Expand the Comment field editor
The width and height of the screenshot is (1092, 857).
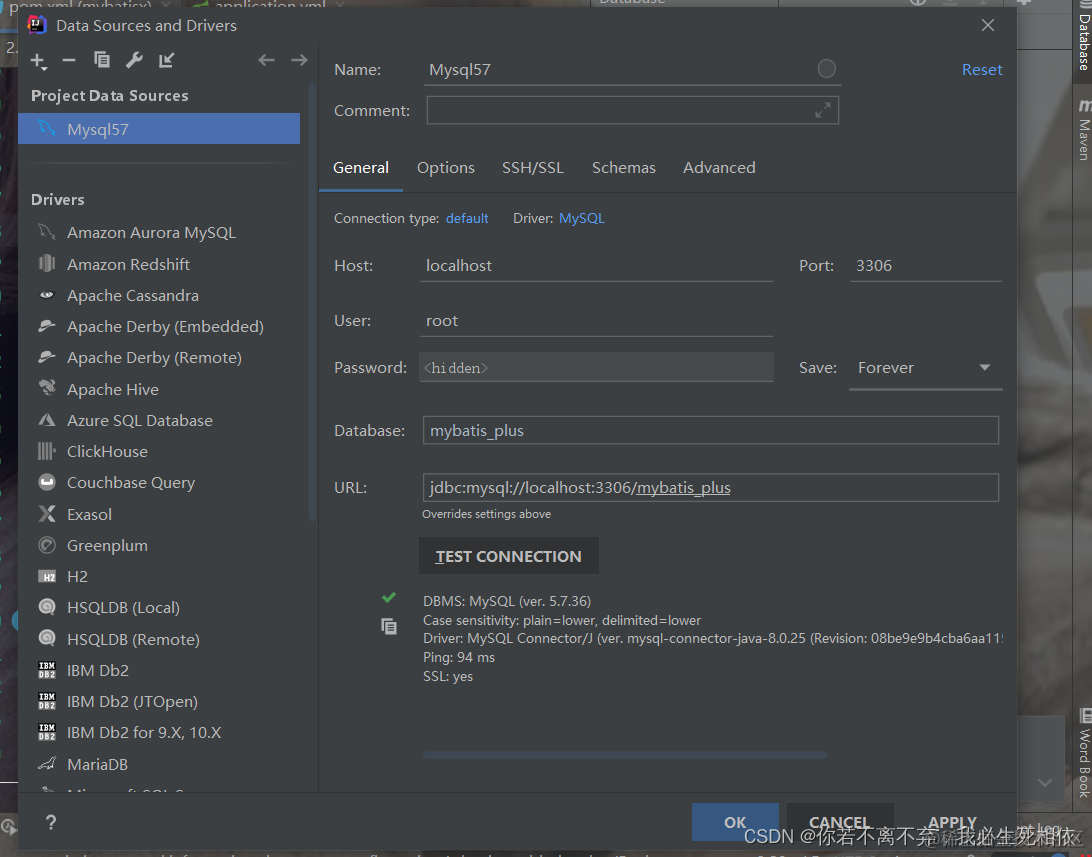click(823, 111)
